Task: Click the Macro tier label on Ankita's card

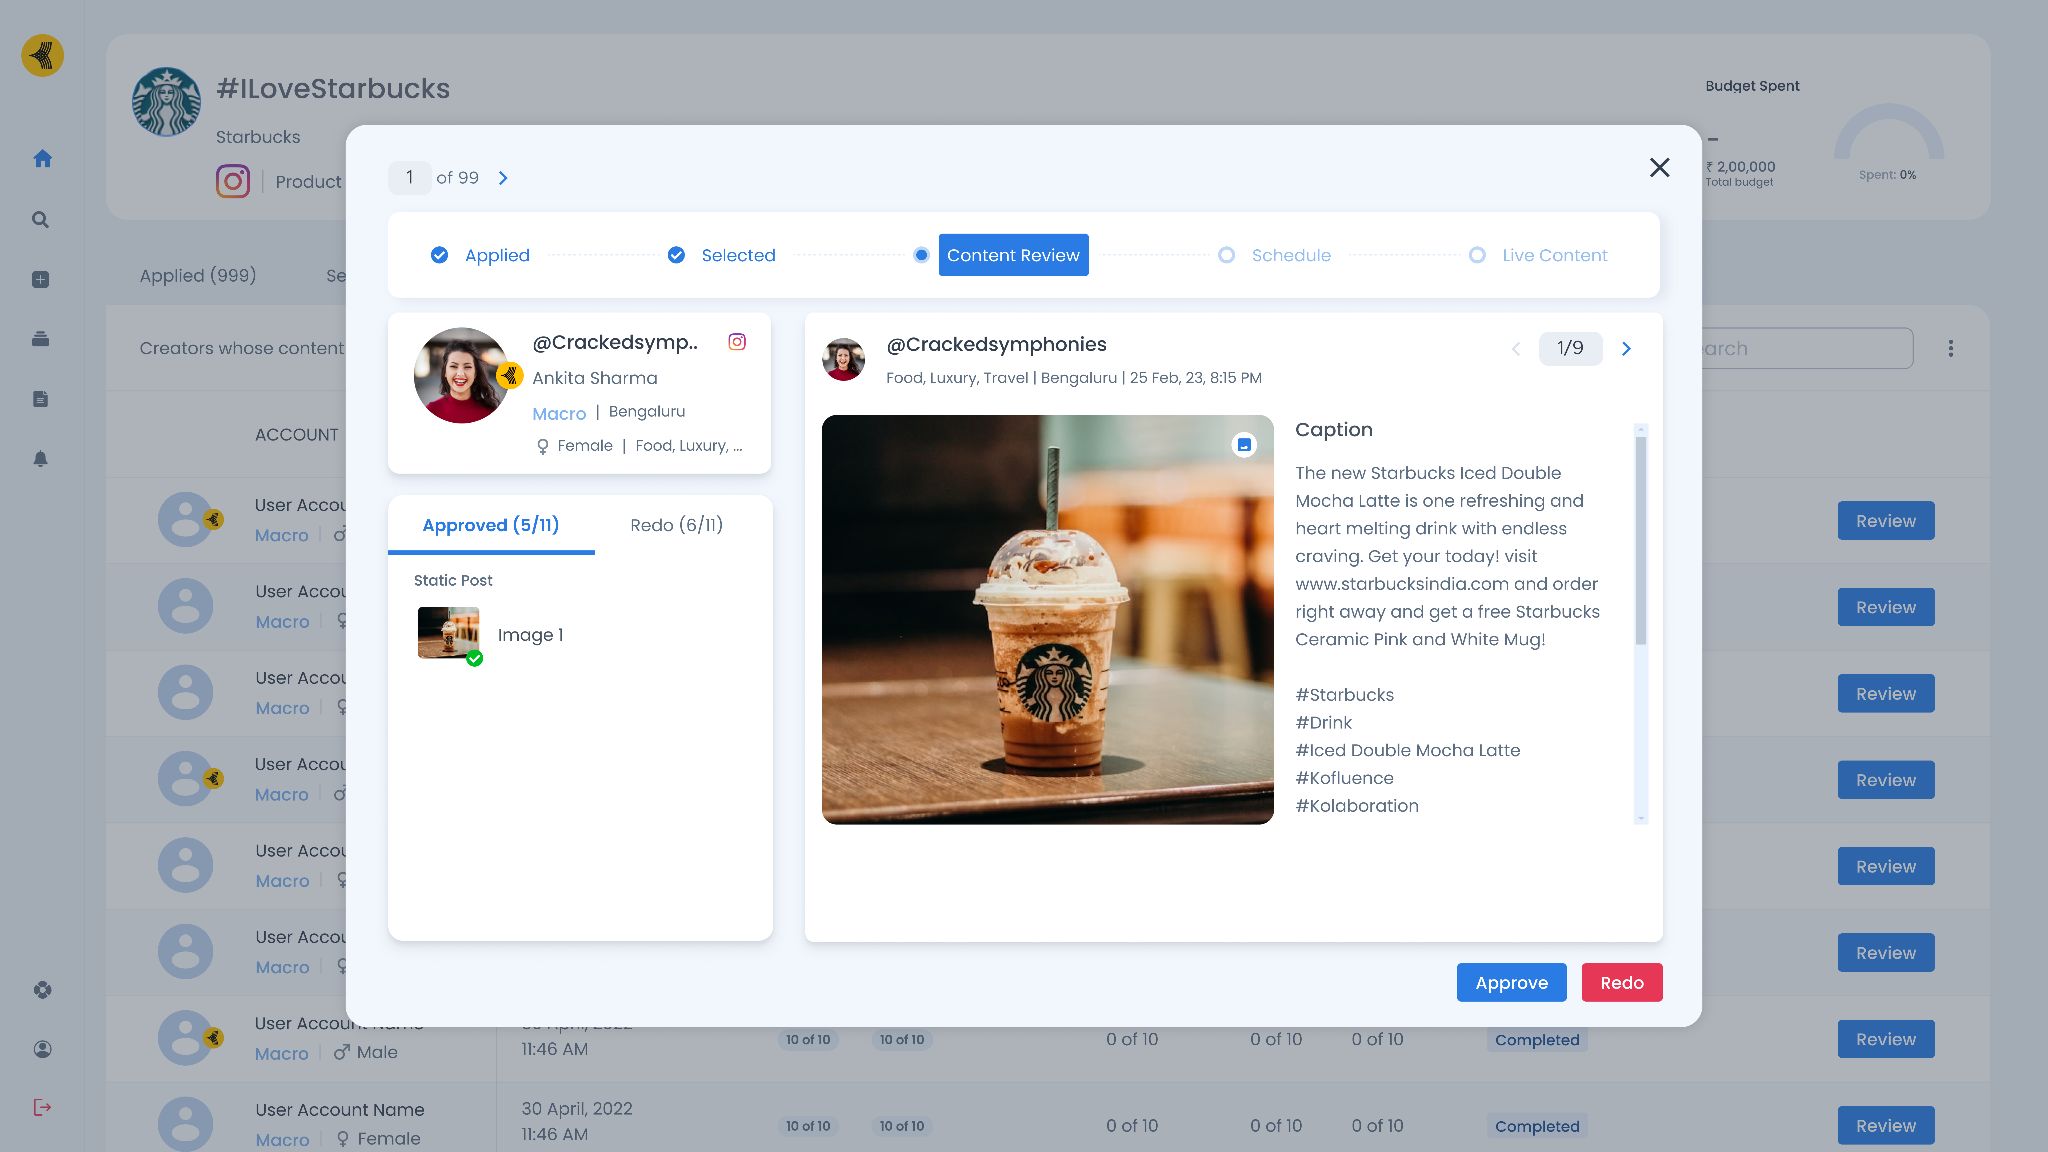Action: [x=559, y=413]
